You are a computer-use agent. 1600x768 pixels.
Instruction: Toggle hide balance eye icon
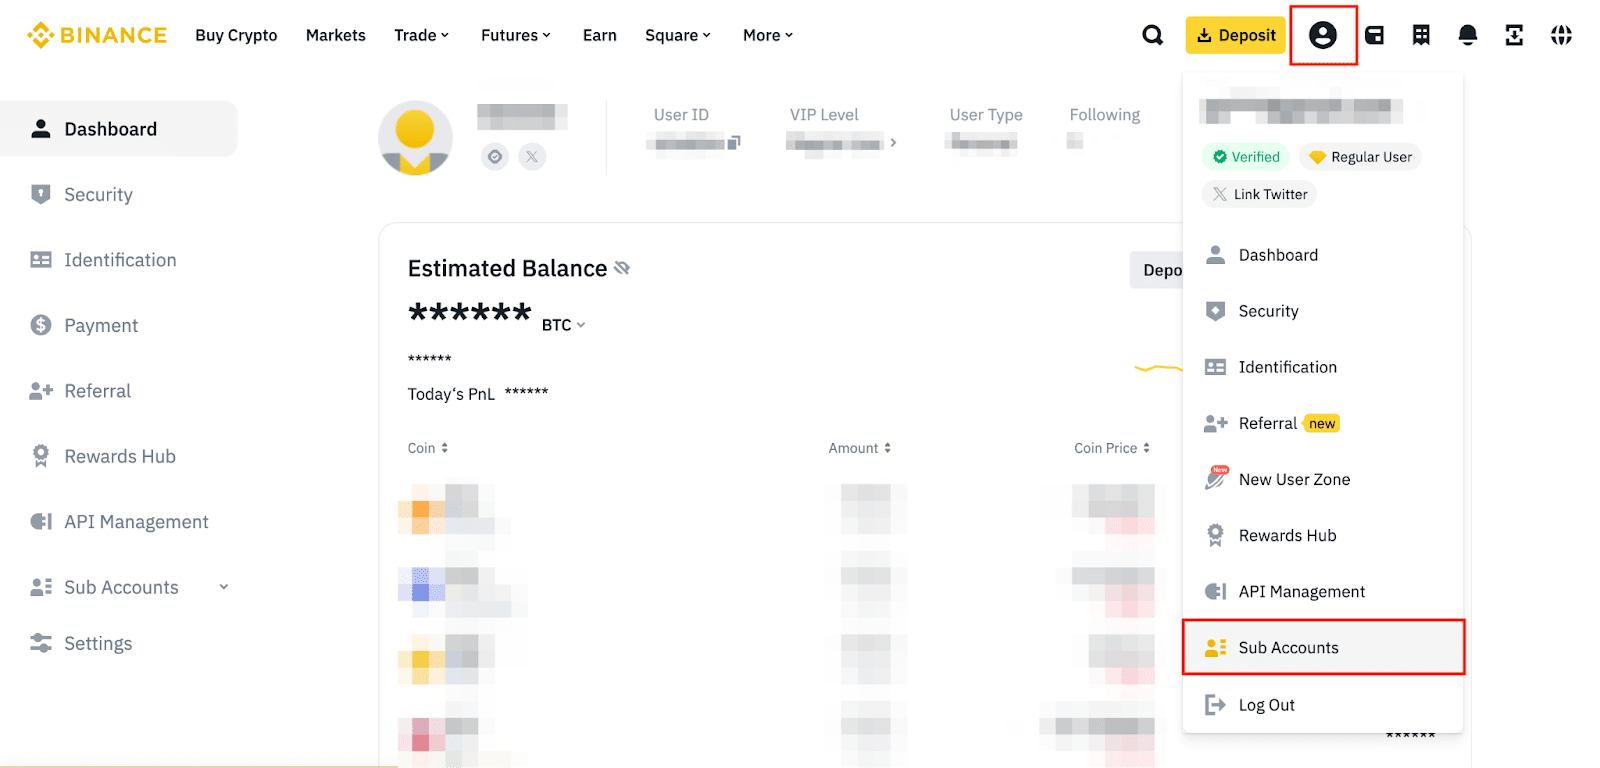pos(622,268)
